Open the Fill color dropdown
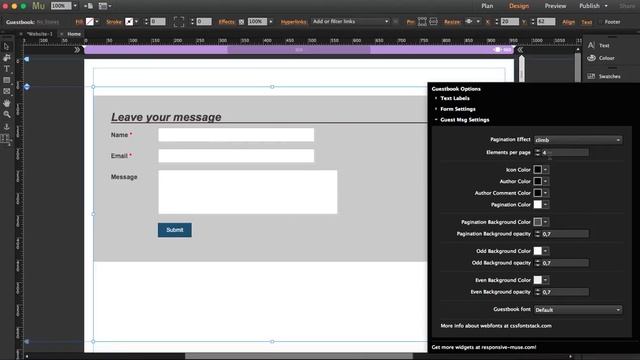Image resolution: width=640 pixels, height=360 pixels. (x=97, y=22)
